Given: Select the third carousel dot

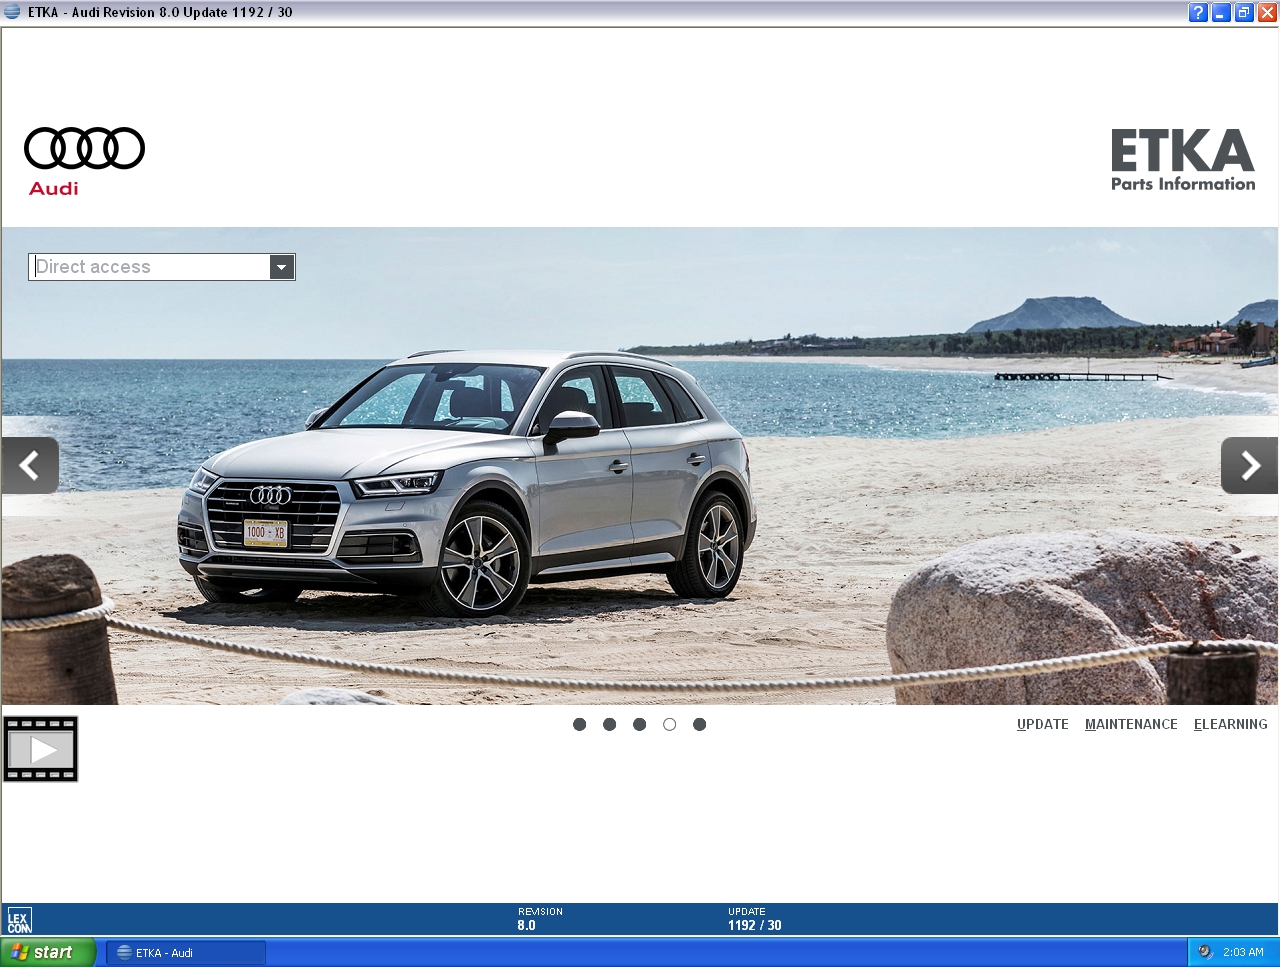Looking at the screenshot, I should coord(639,724).
